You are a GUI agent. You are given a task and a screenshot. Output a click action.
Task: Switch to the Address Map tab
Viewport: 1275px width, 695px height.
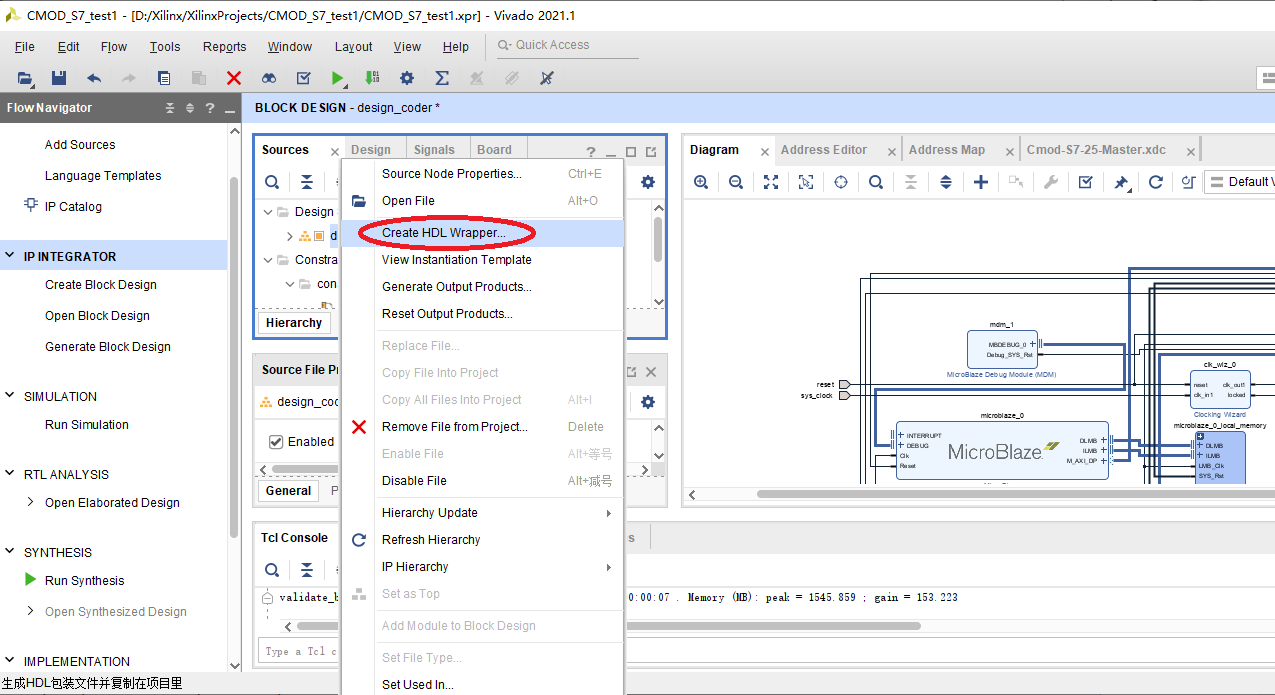[x=947, y=150]
